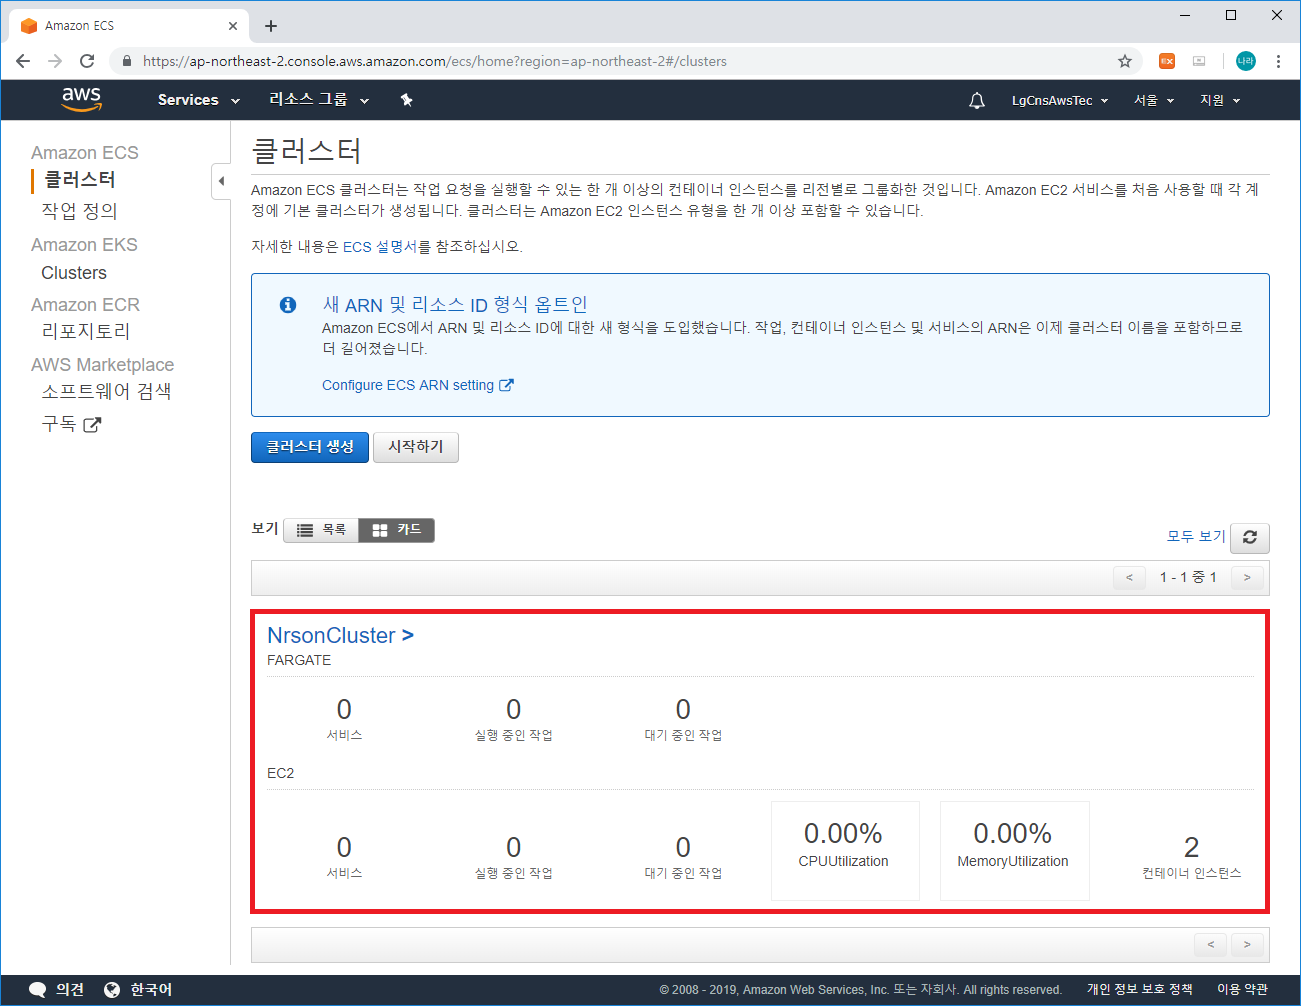The image size is (1301, 1006).
Task: Click the 의견 feedback link in footer
Action: (70, 990)
